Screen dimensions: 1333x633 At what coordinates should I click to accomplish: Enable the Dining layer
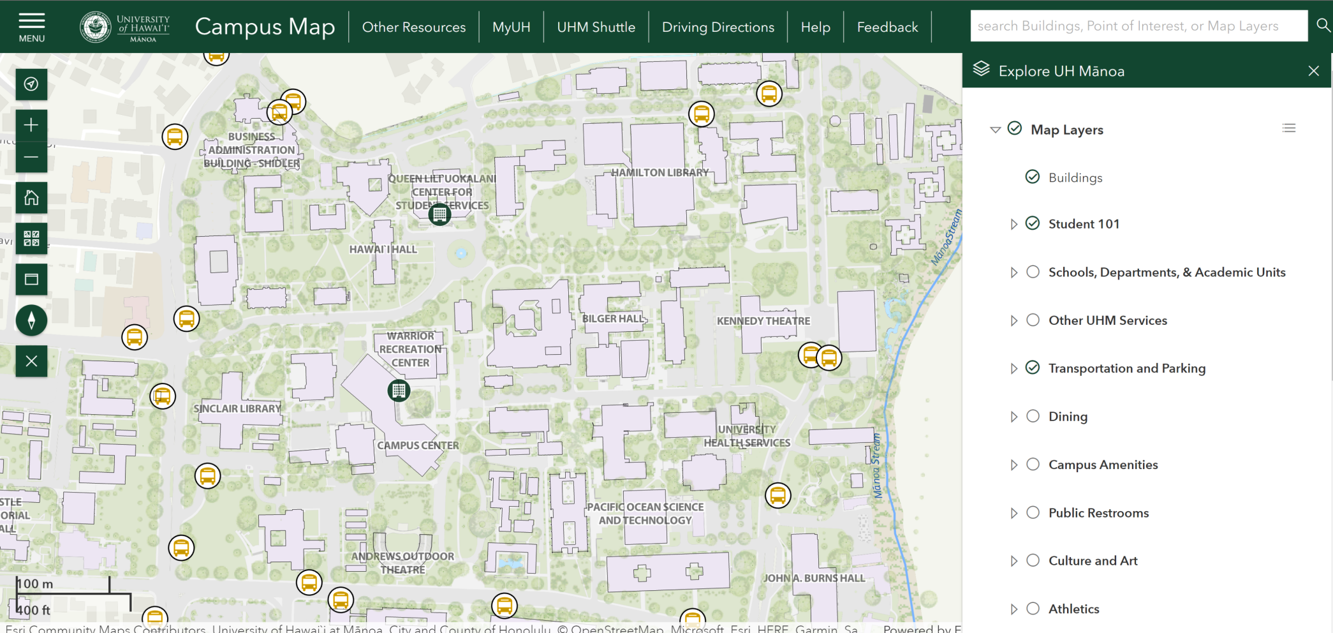click(1033, 416)
